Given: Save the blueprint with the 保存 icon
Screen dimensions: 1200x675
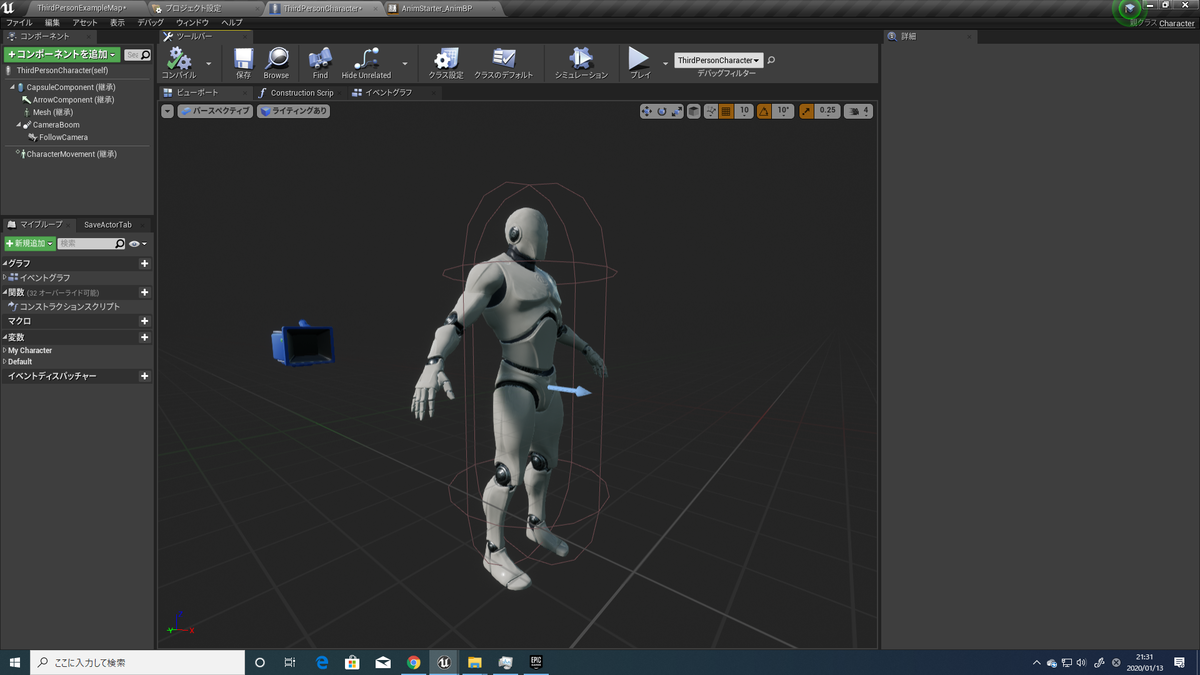Looking at the screenshot, I should click(243, 59).
